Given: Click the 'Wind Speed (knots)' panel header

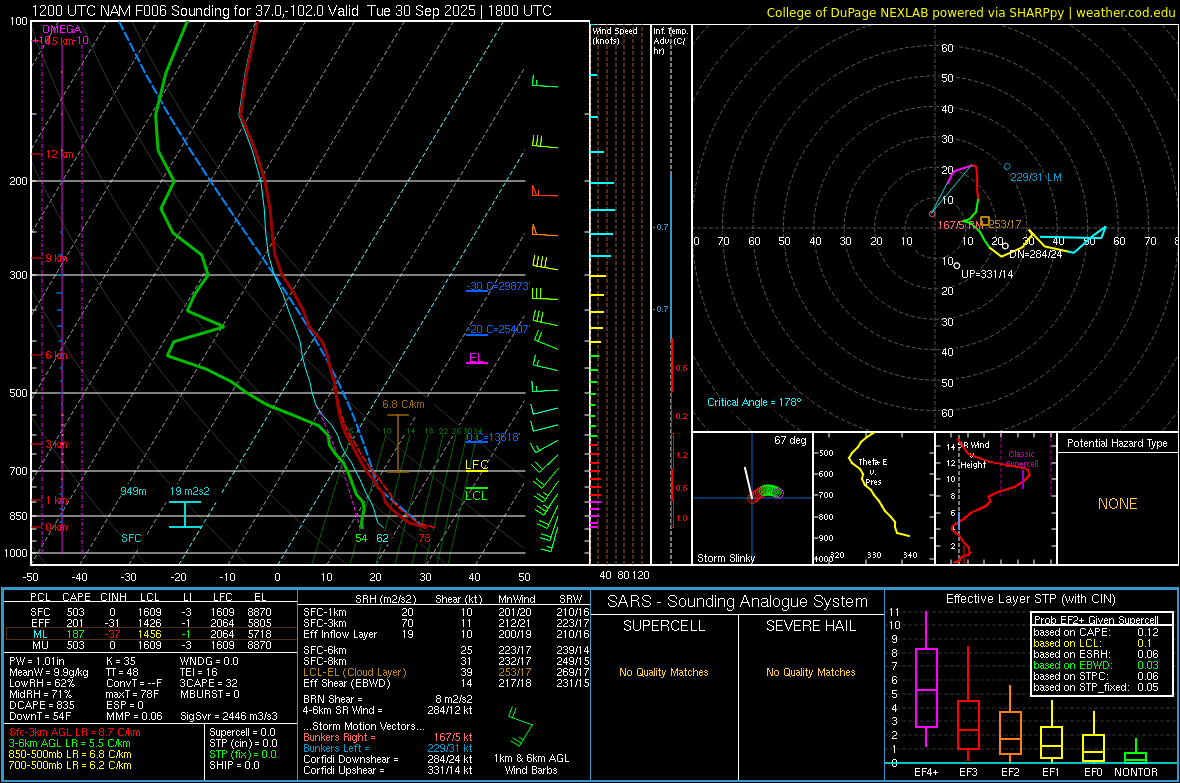Looking at the screenshot, I should tap(615, 35).
